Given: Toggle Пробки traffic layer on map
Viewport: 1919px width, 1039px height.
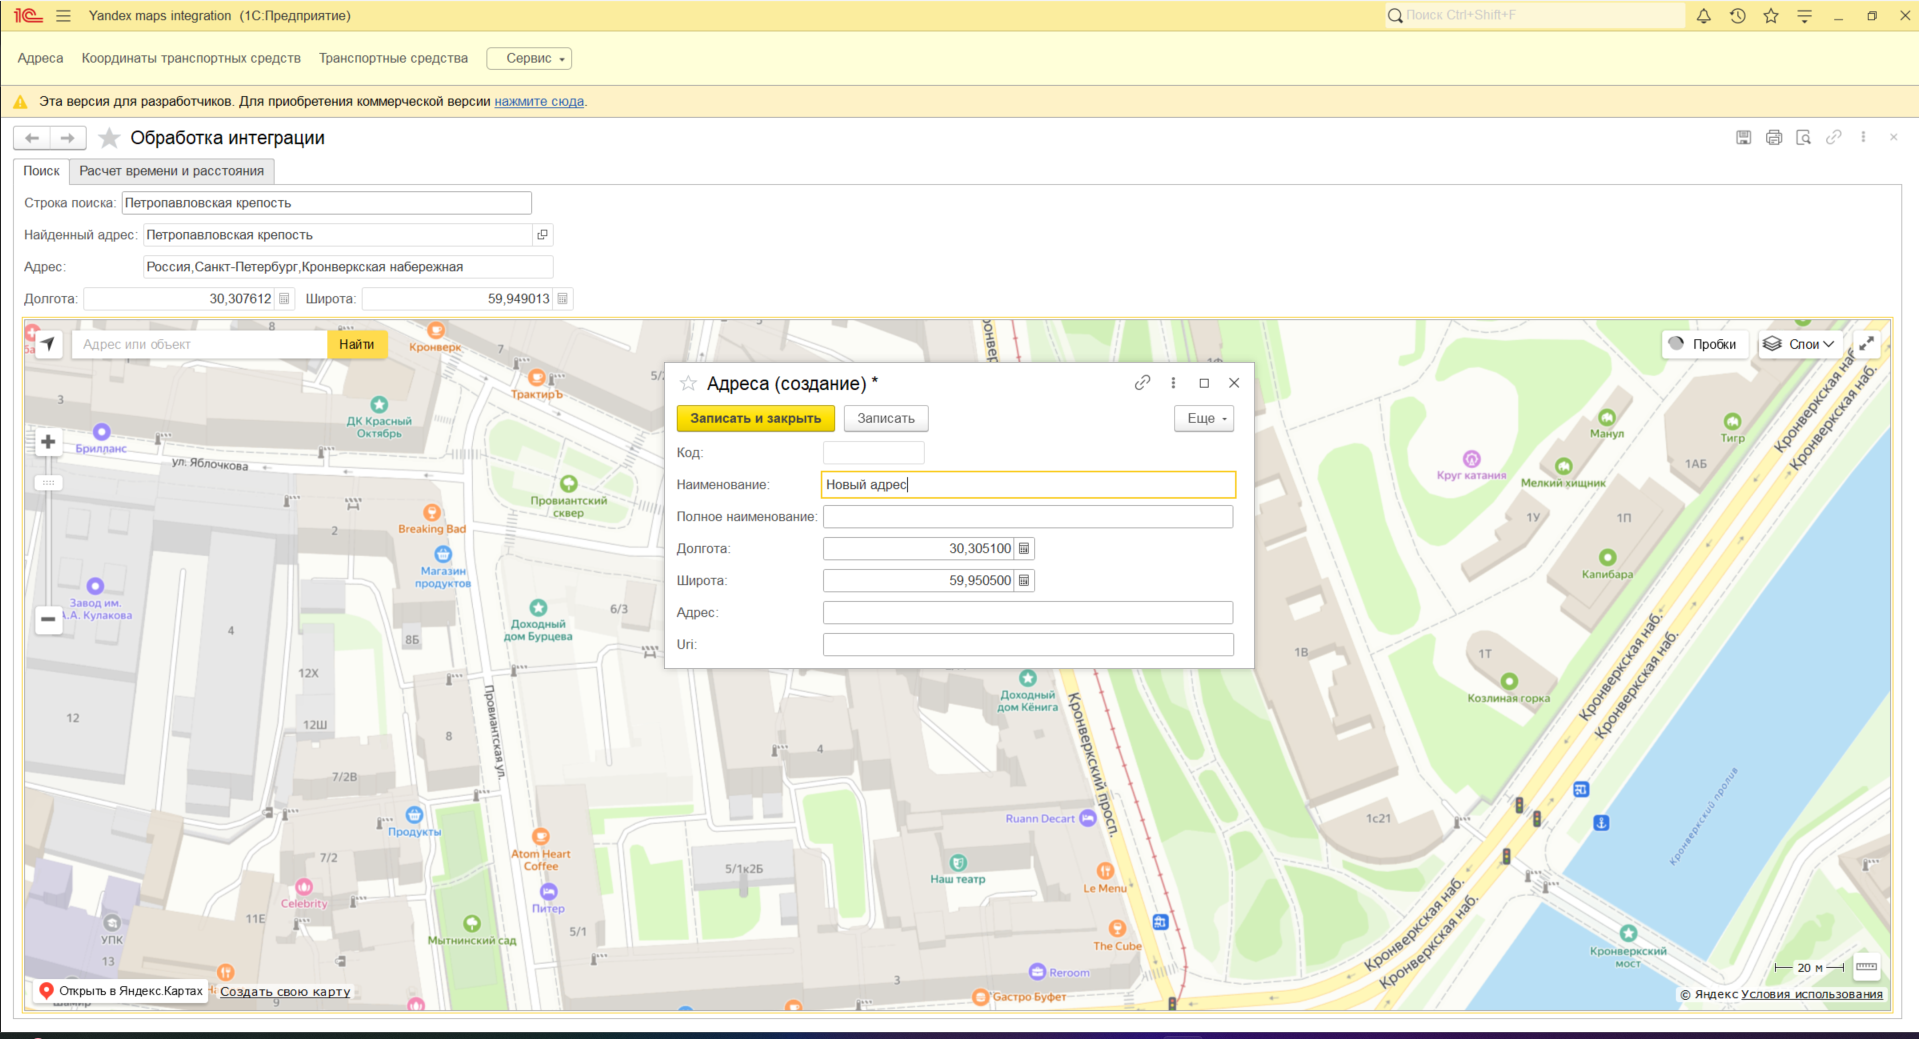Looking at the screenshot, I should [x=1705, y=344].
